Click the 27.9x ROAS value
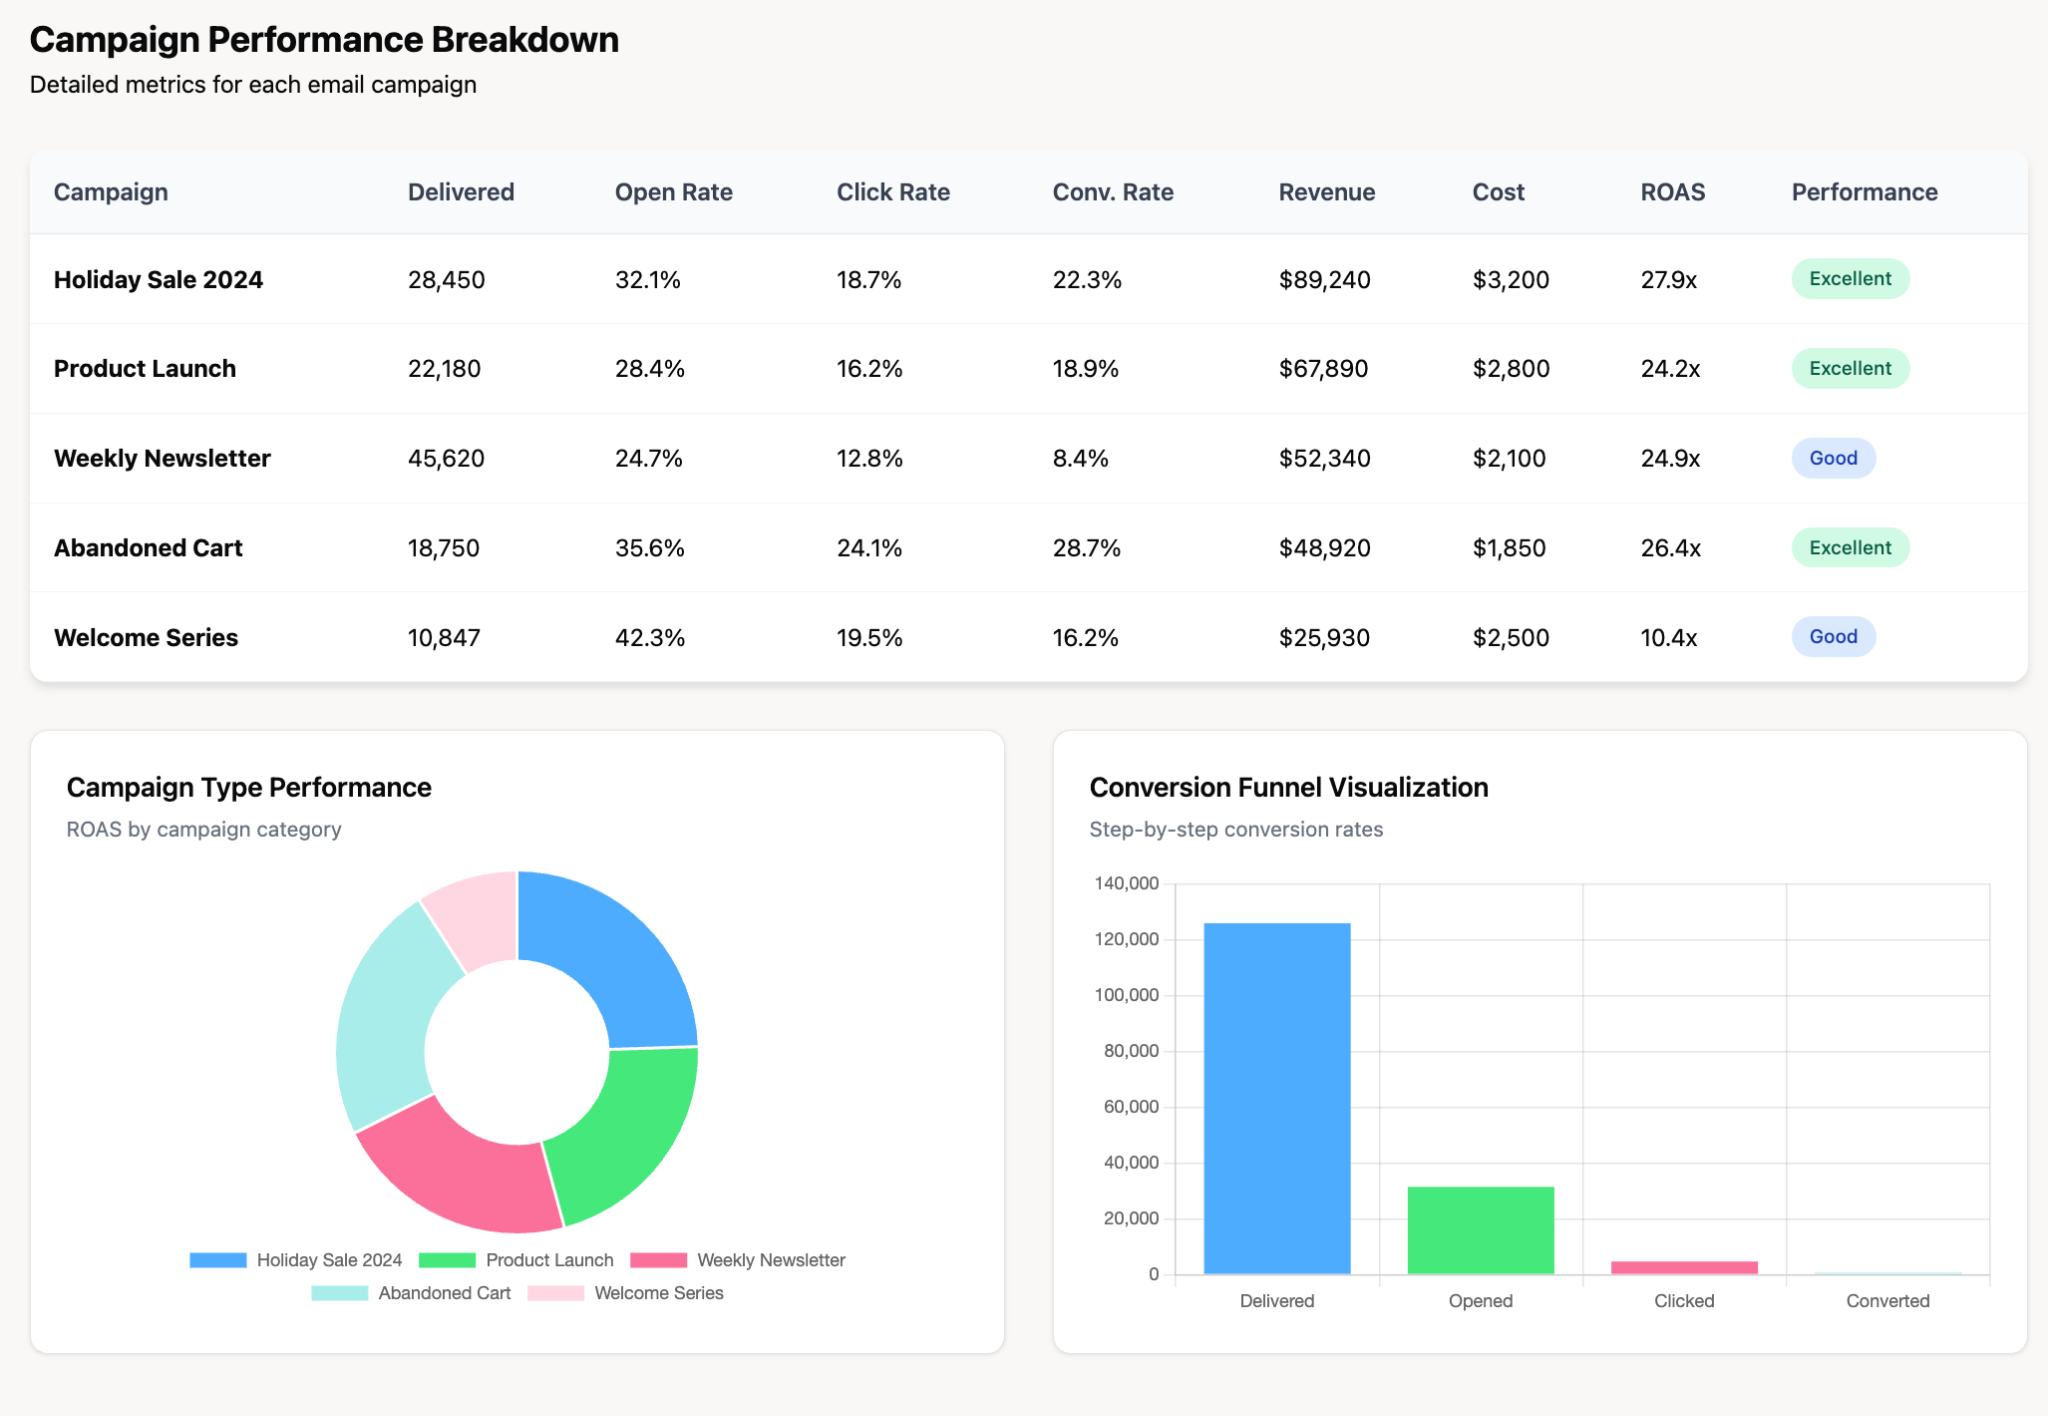 pyautogui.click(x=1669, y=280)
